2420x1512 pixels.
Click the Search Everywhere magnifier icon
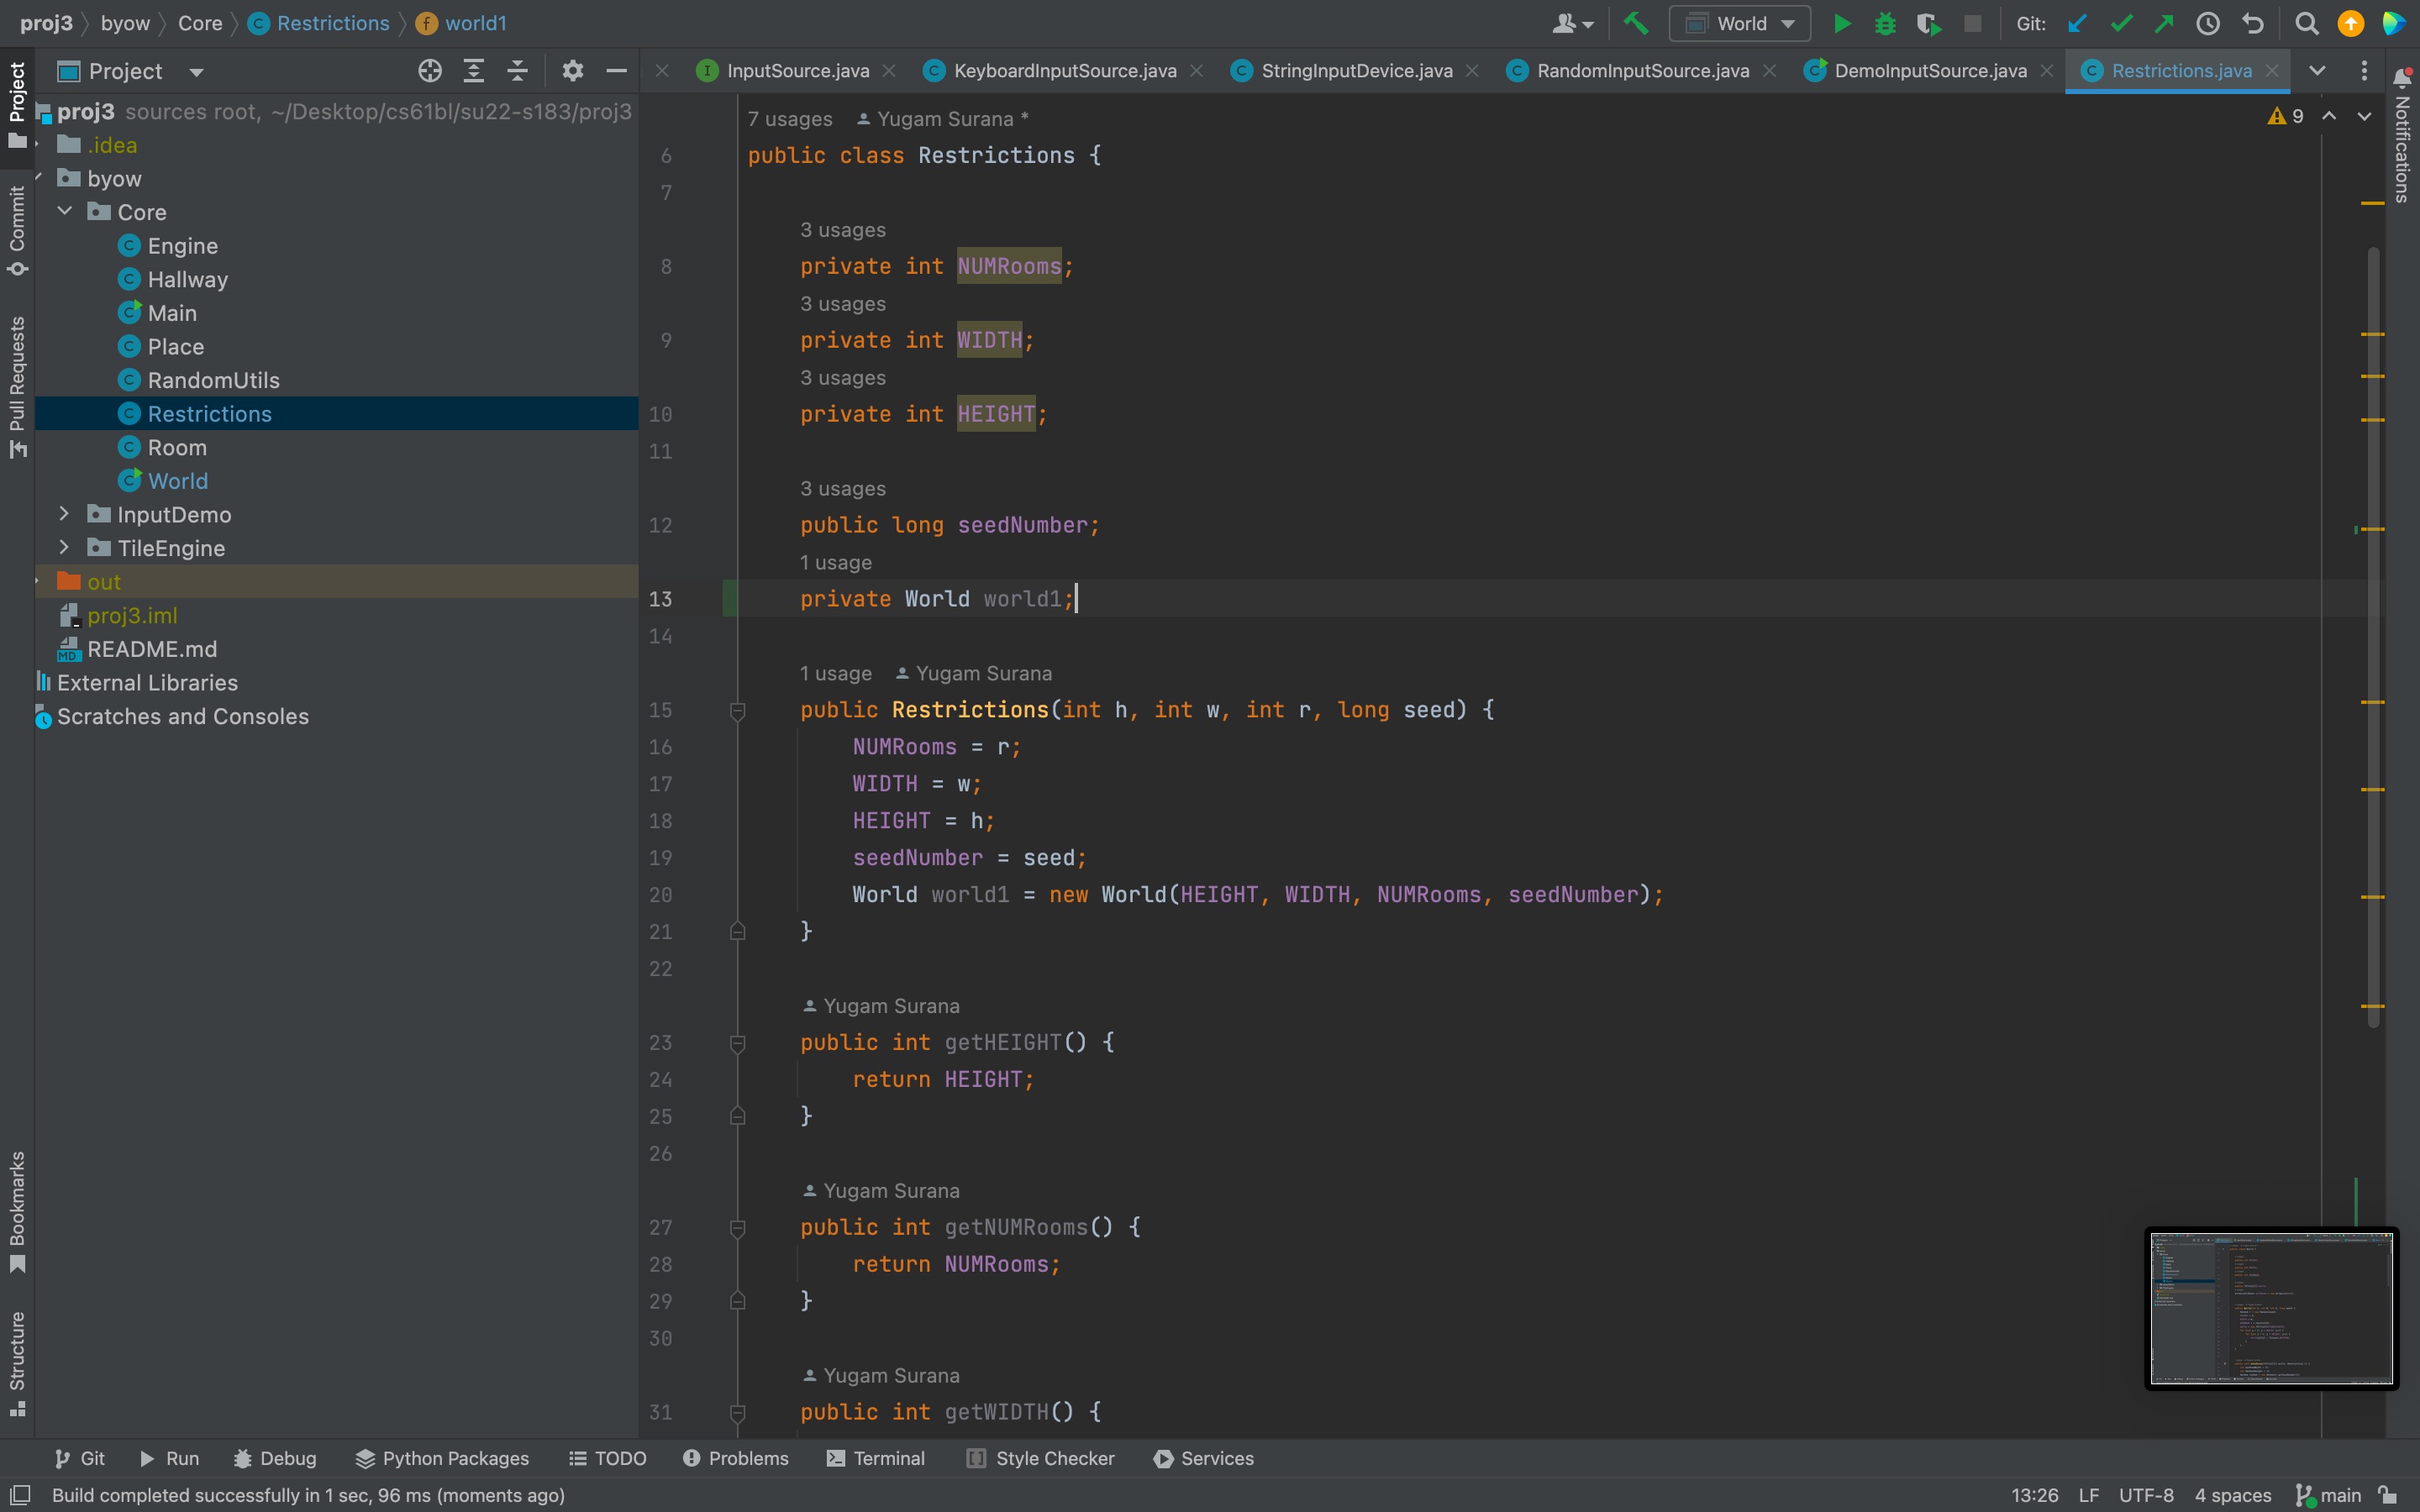(x=2306, y=24)
